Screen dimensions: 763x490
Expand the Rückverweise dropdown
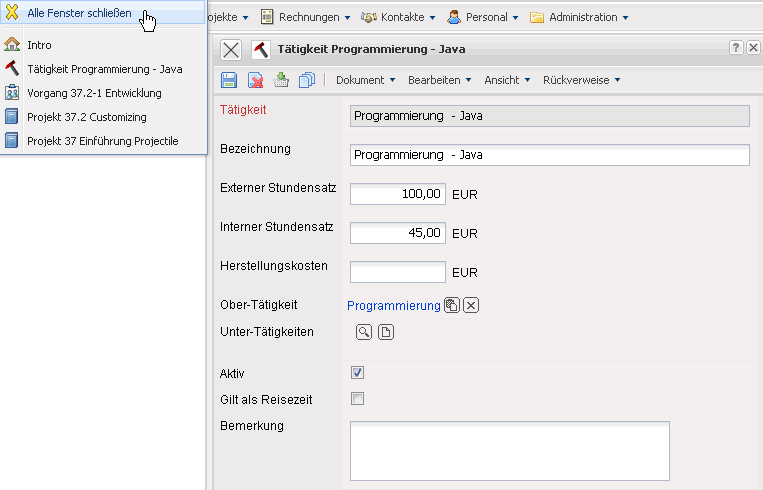(x=582, y=80)
